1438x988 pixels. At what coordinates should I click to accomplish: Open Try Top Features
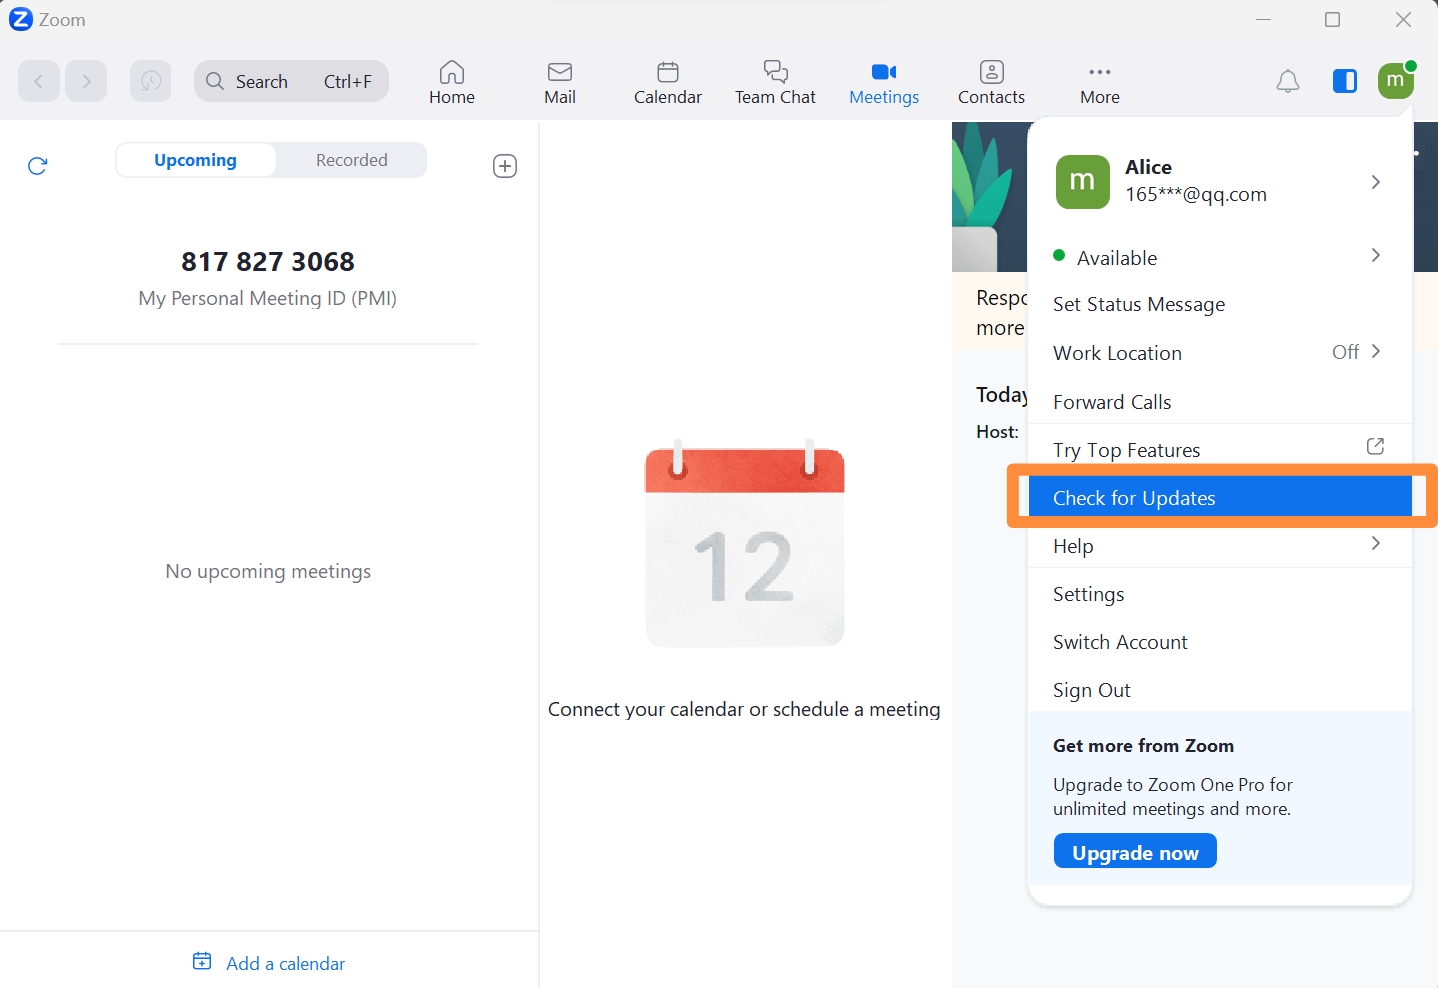[x=1220, y=449]
